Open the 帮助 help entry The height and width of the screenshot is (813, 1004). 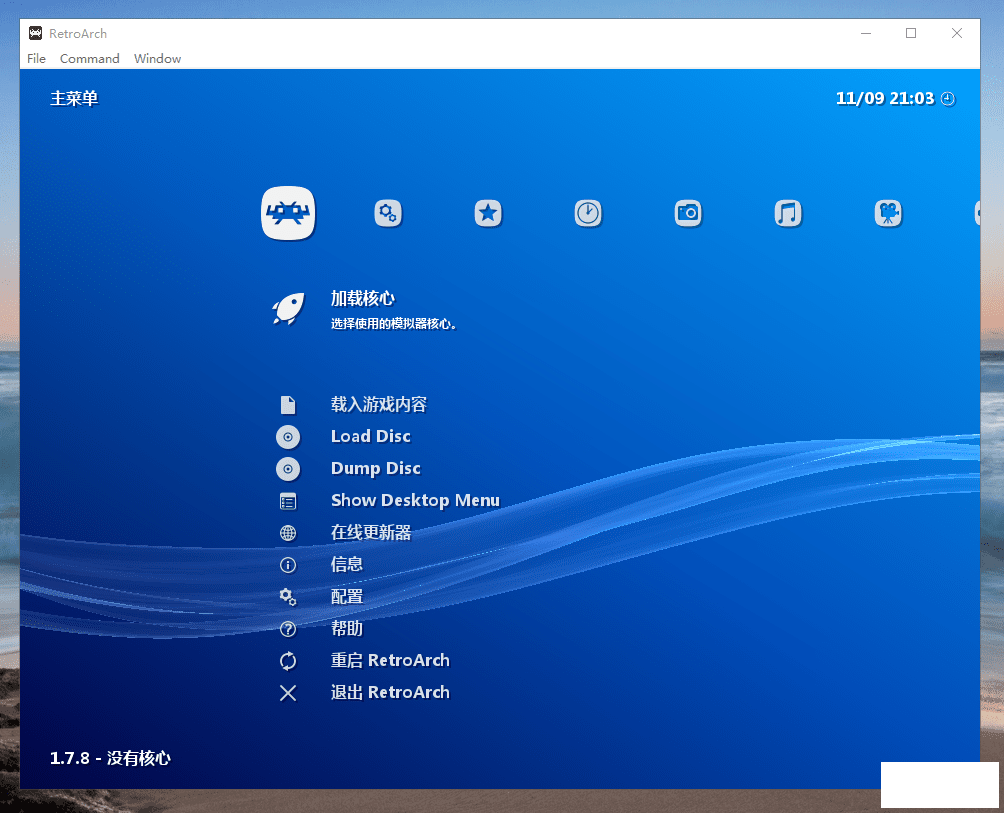pyautogui.click(x=347, y=629)
